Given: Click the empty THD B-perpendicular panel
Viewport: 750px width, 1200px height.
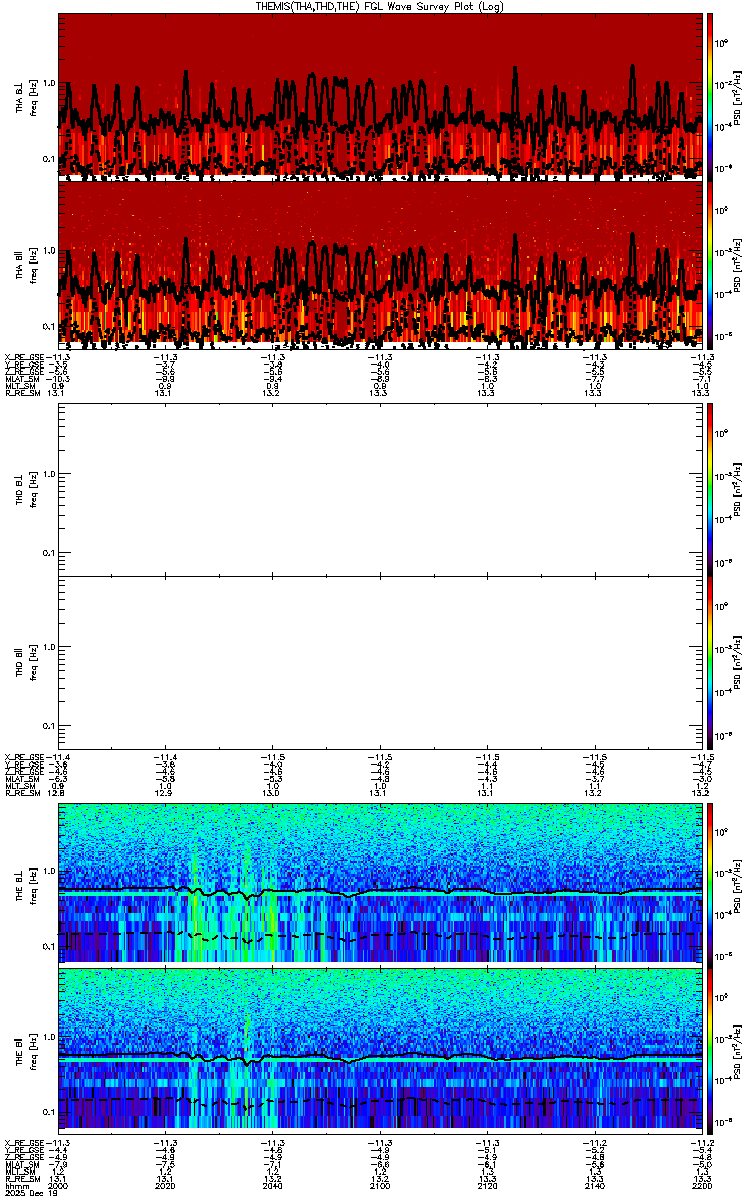Looking at the screenshot, I should [x=381, y=489].
